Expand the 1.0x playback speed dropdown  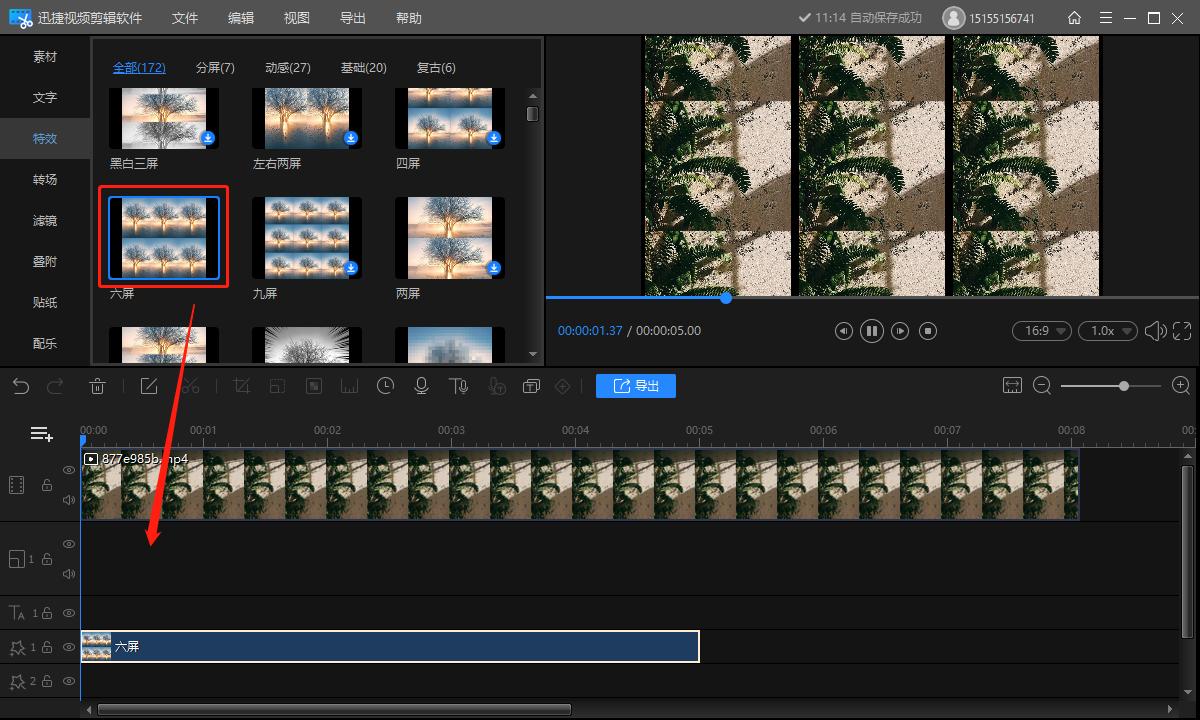point(1109,331)
